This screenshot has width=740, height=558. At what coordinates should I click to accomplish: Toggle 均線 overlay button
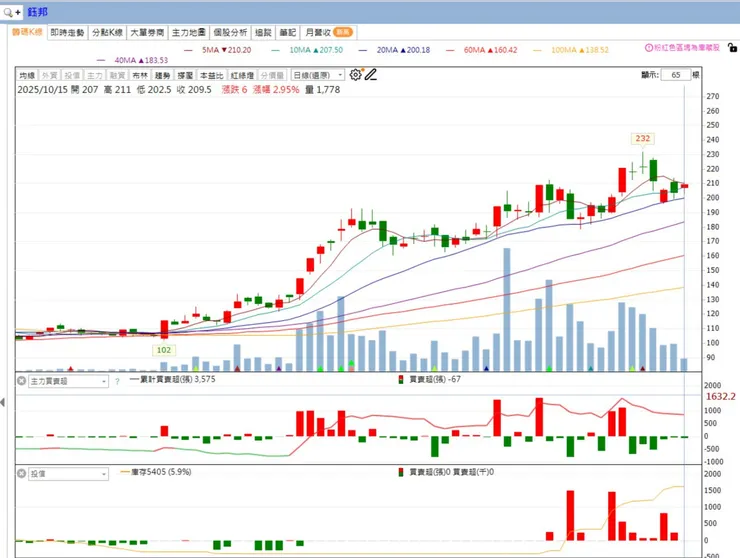27,76
